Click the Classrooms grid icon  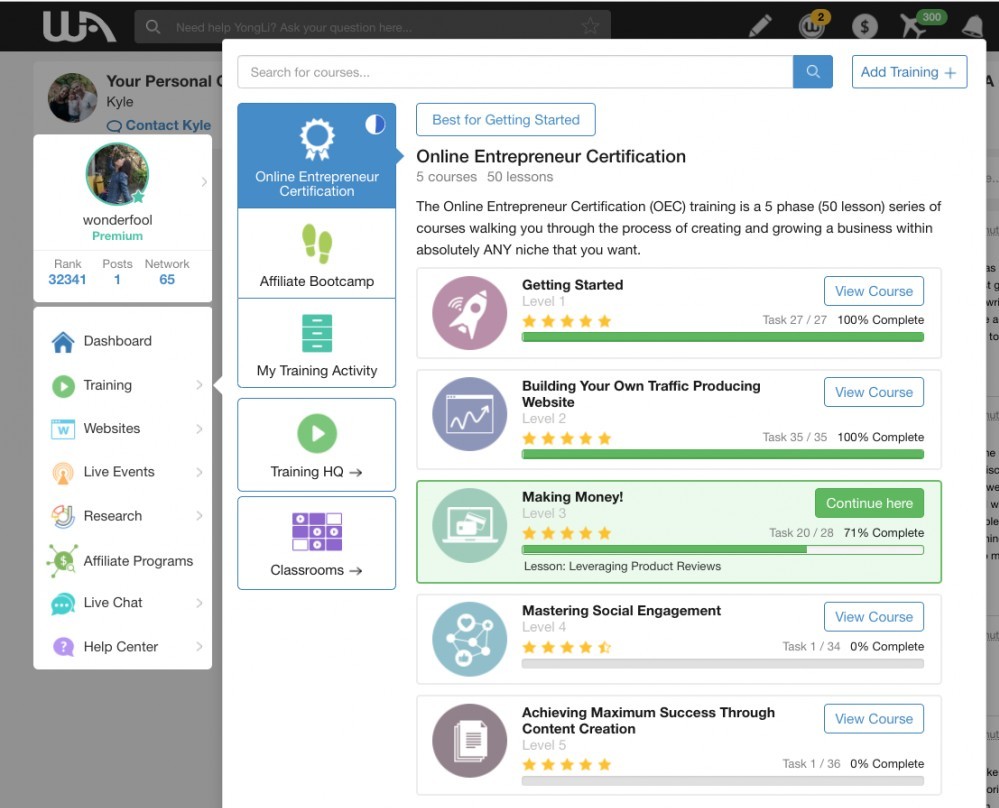point(317,531)
